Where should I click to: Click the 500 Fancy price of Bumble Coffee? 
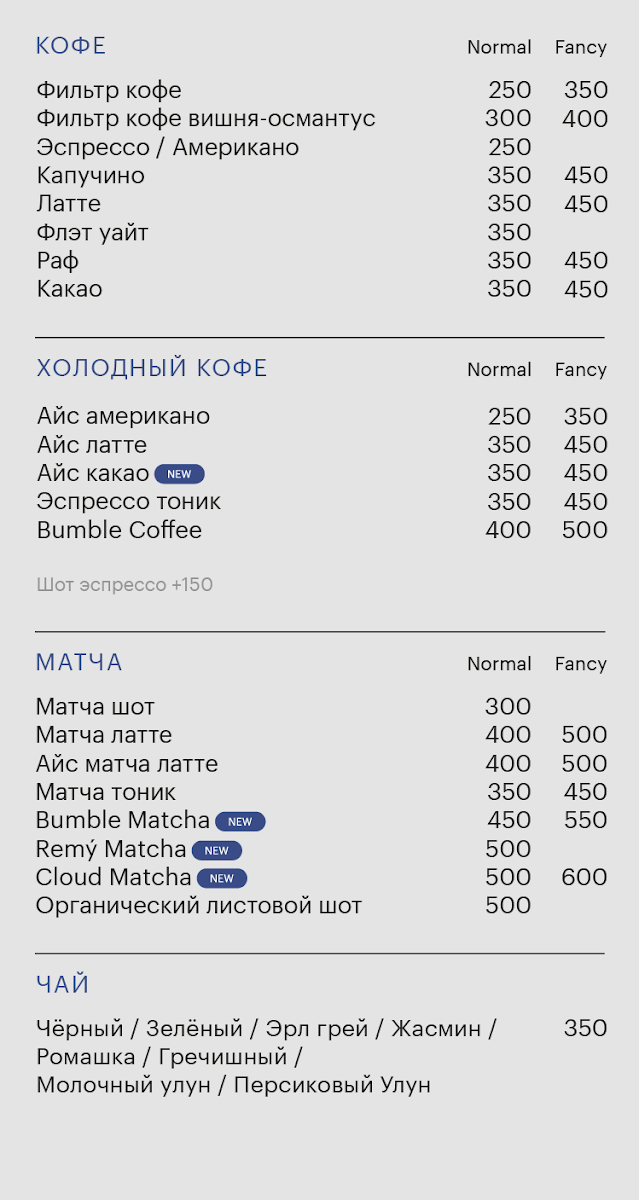coord(584,530)
